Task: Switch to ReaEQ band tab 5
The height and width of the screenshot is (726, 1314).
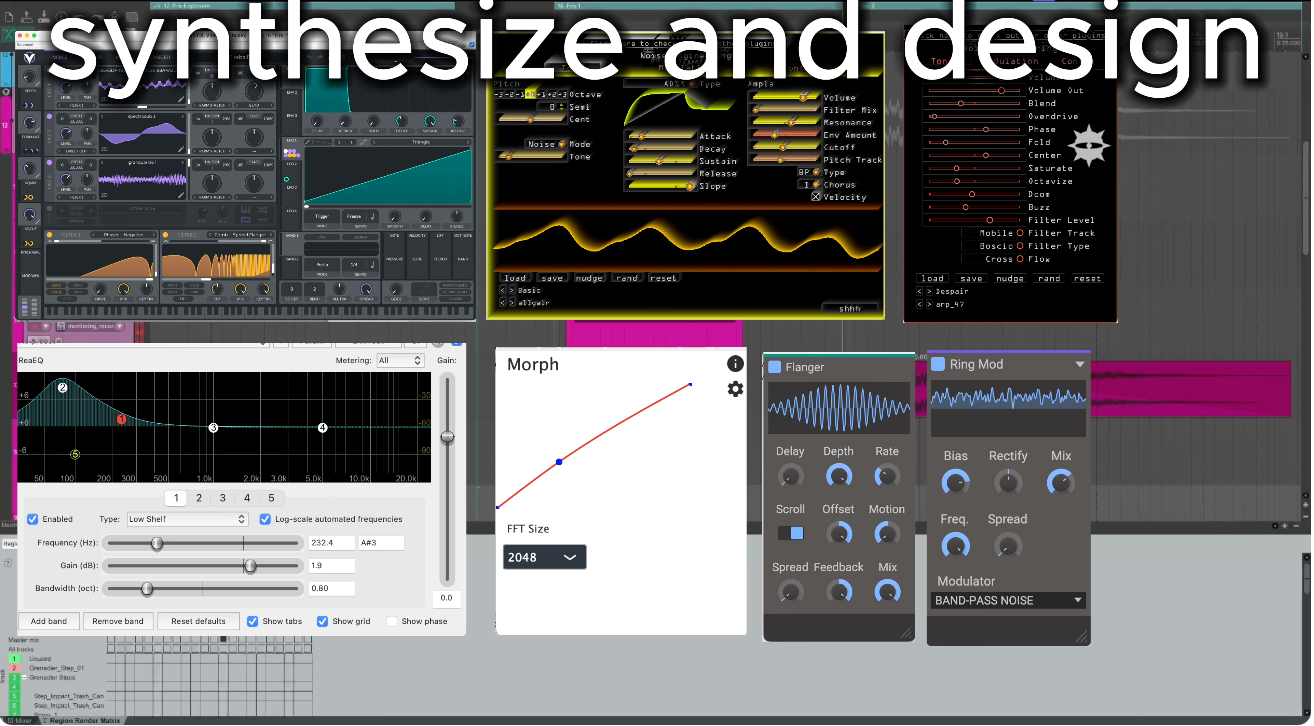Action: click(x=271, y=497)
